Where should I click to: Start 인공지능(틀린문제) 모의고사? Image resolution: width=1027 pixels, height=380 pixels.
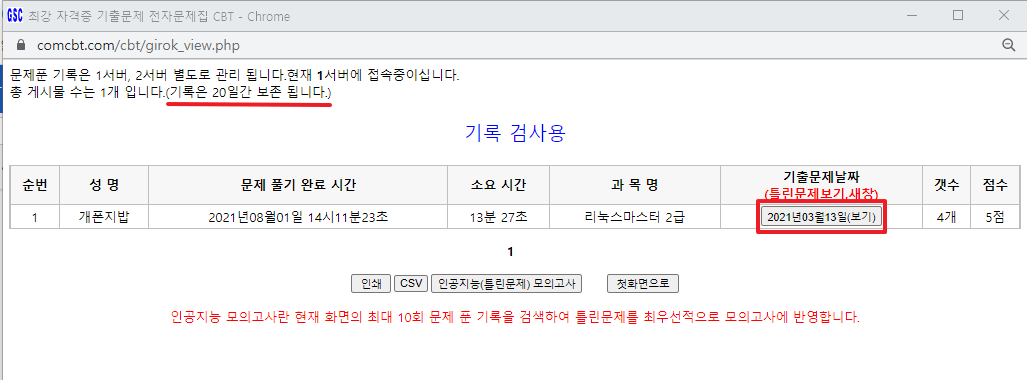506,283
